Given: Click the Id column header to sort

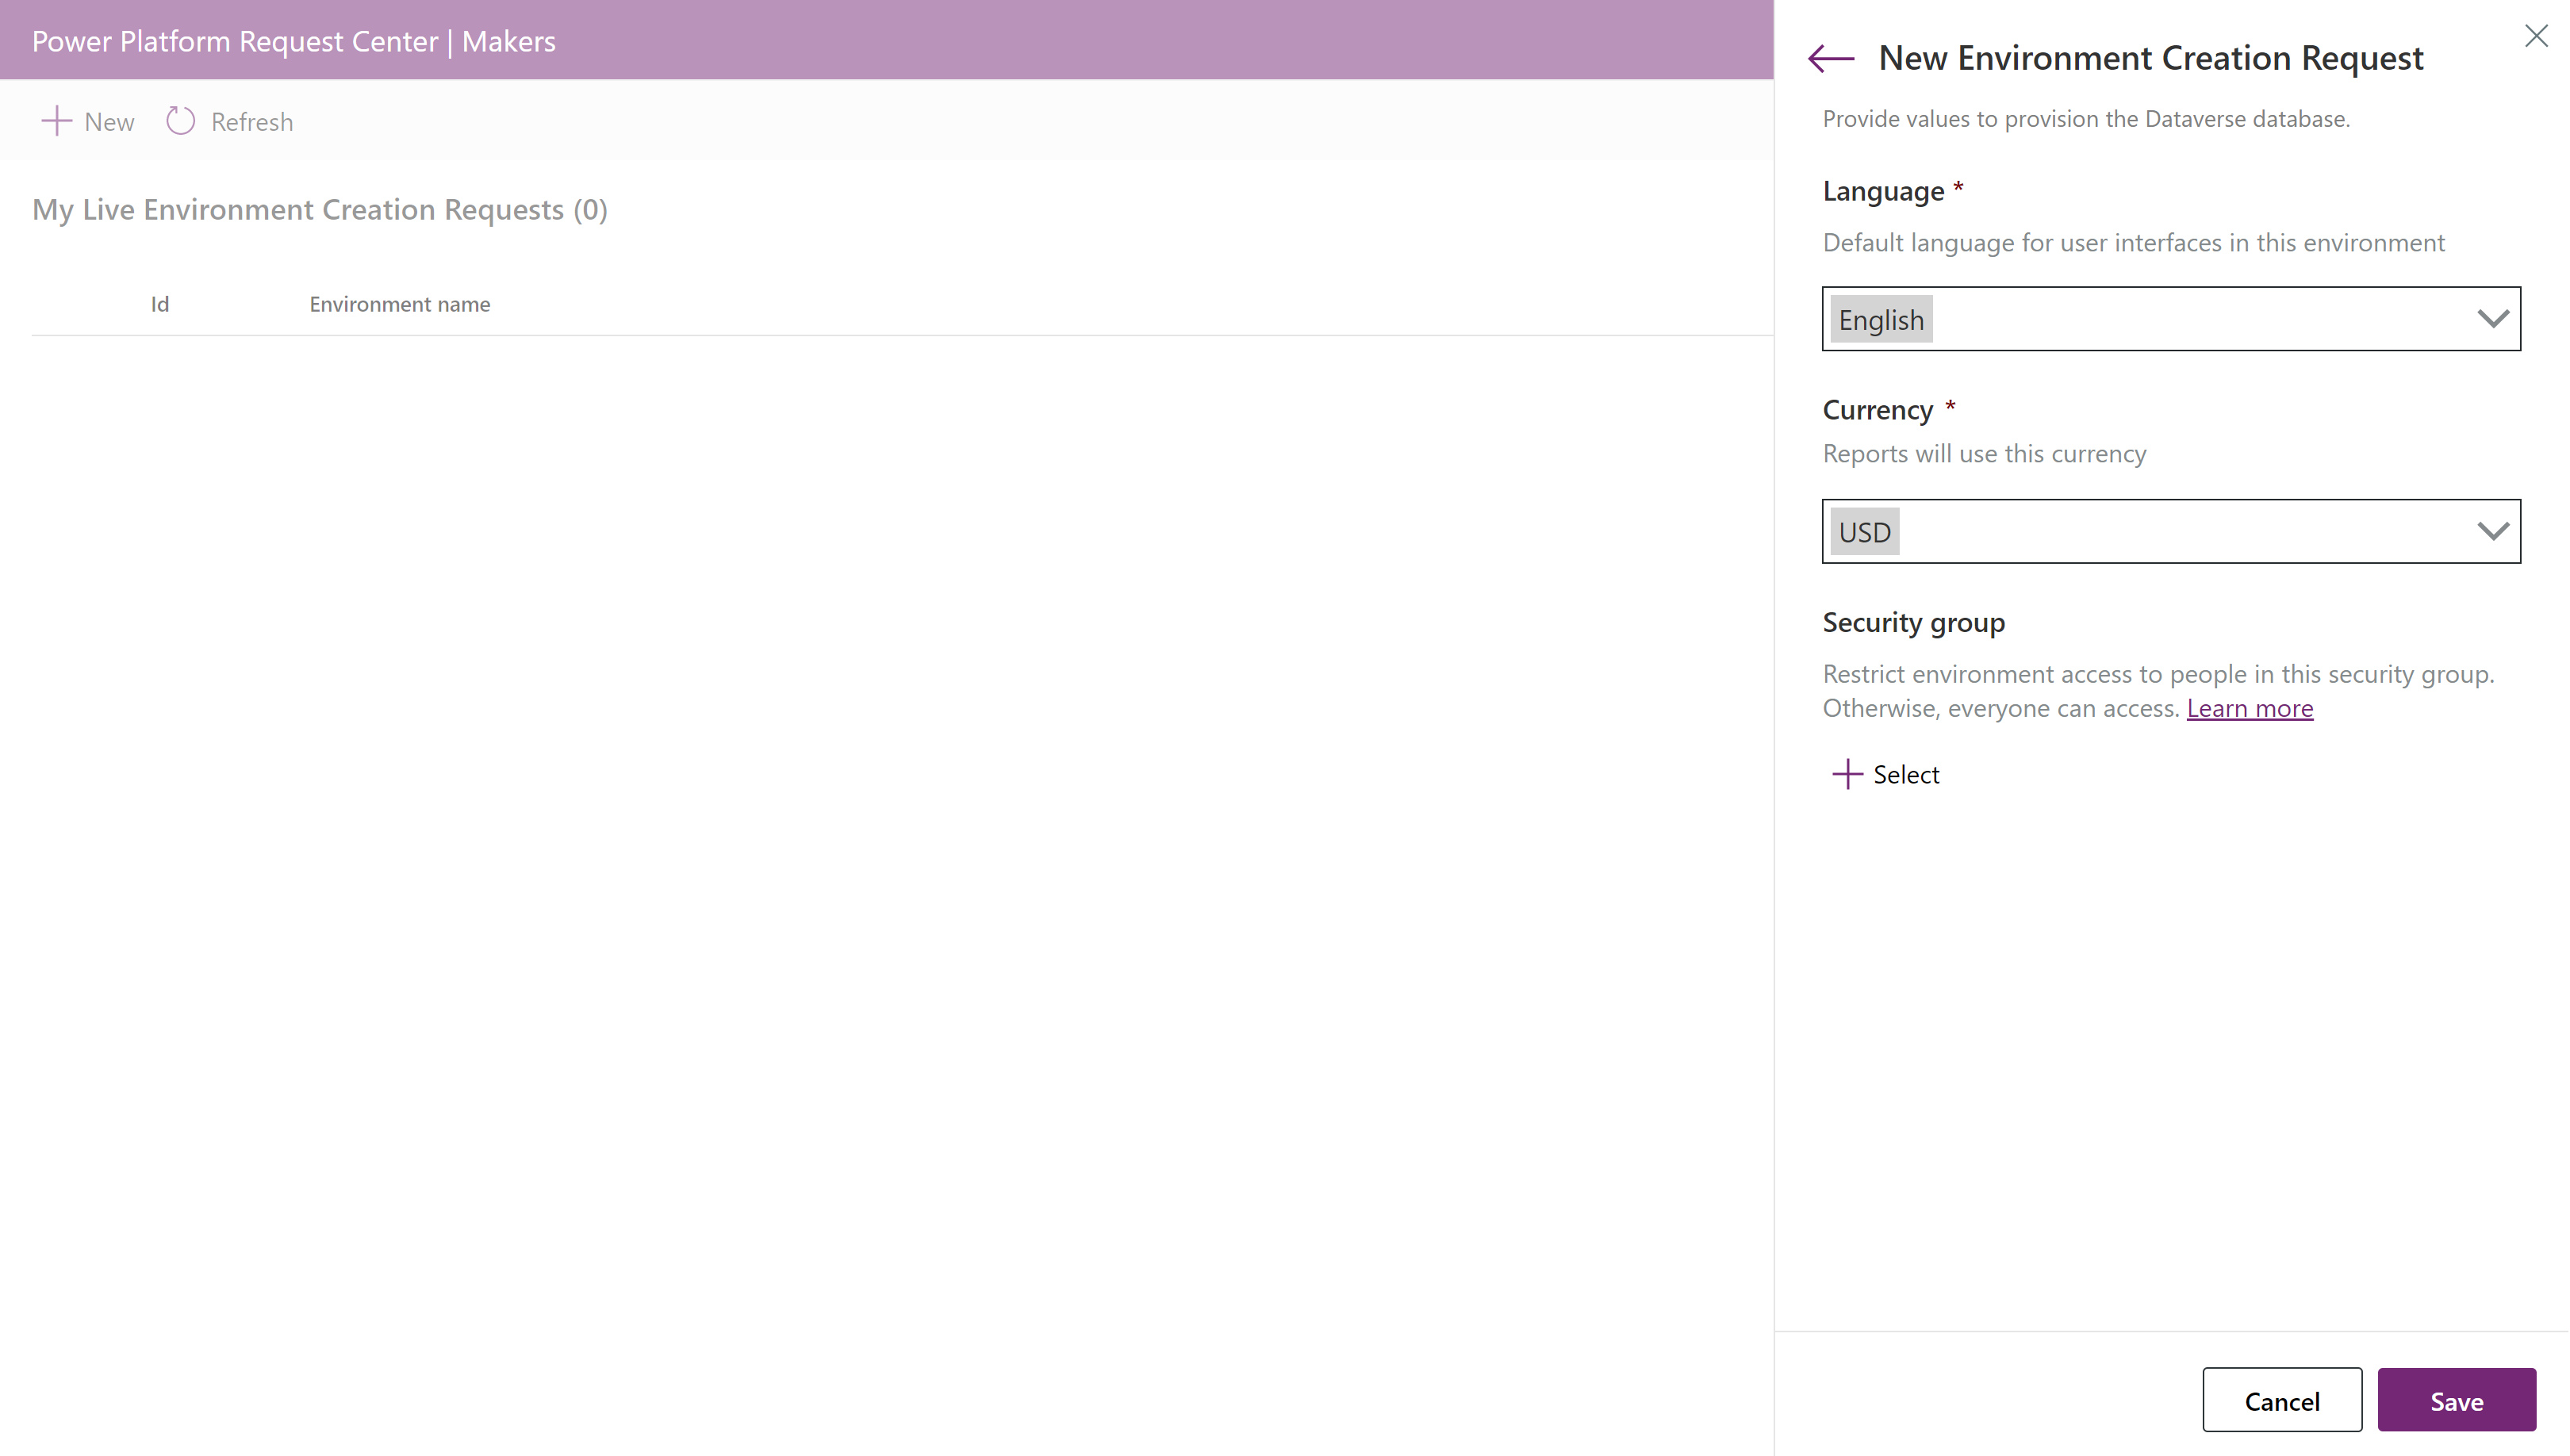Looking at the screenshot, I should tap(159, 304).
